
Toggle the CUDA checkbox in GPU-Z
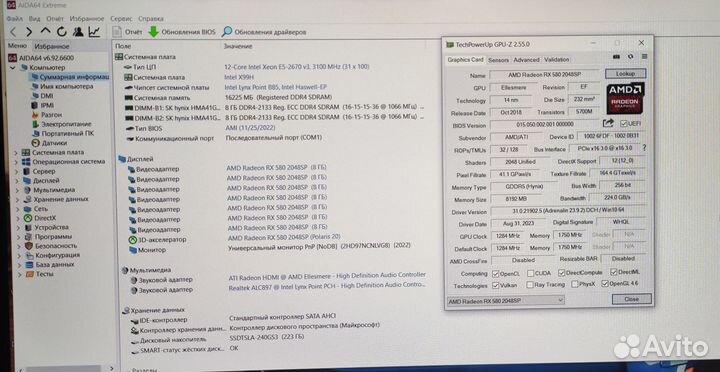point(531,273)
